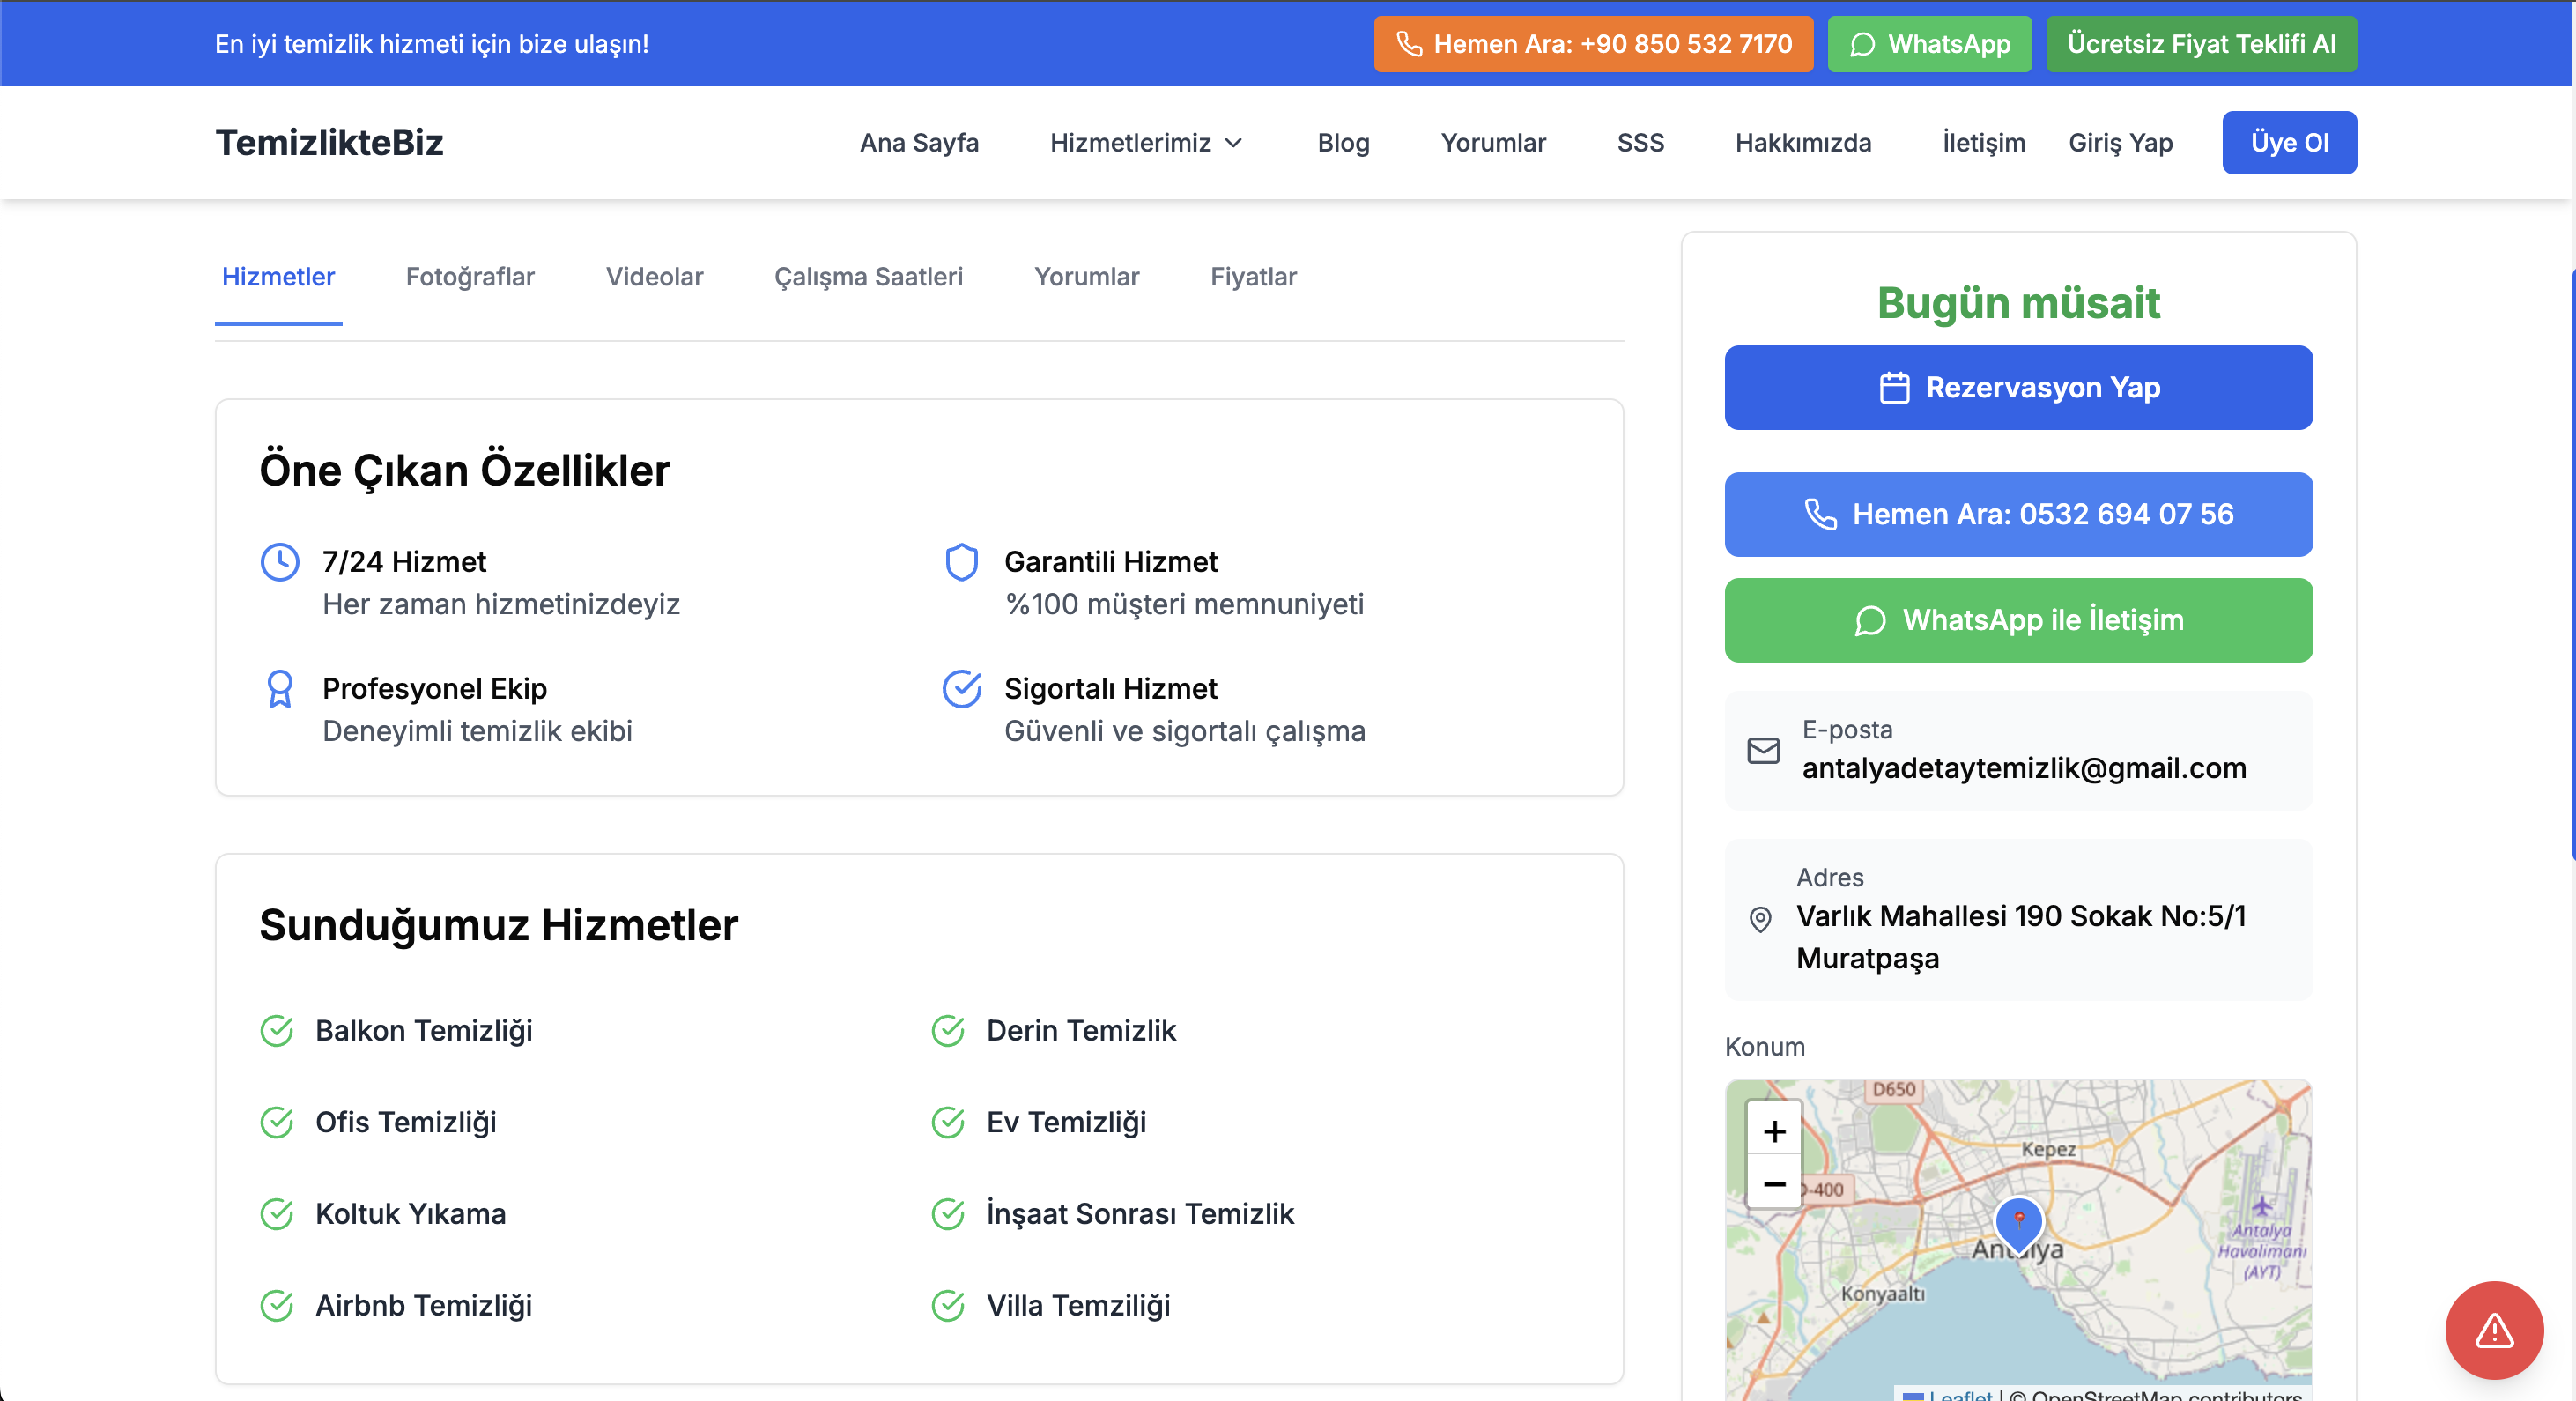Open the Fotoğraflar tab
2576x1401 pixels.
tap(470, 277)
